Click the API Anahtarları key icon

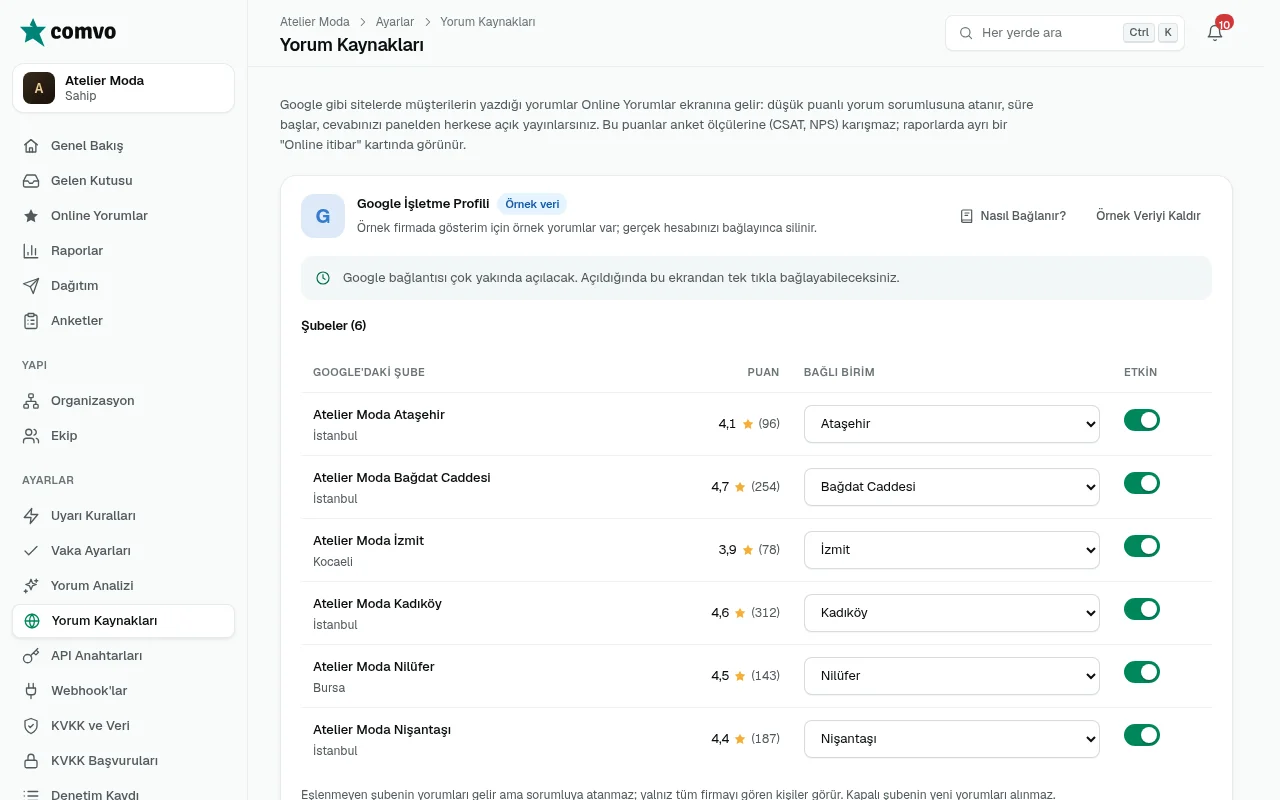[31, 656]
